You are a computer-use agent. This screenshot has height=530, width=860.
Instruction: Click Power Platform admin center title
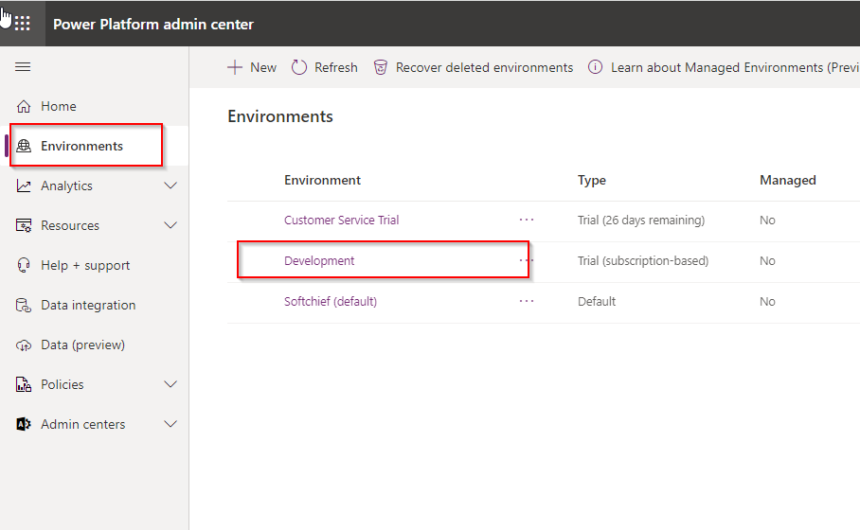click(x=153, y=24)
